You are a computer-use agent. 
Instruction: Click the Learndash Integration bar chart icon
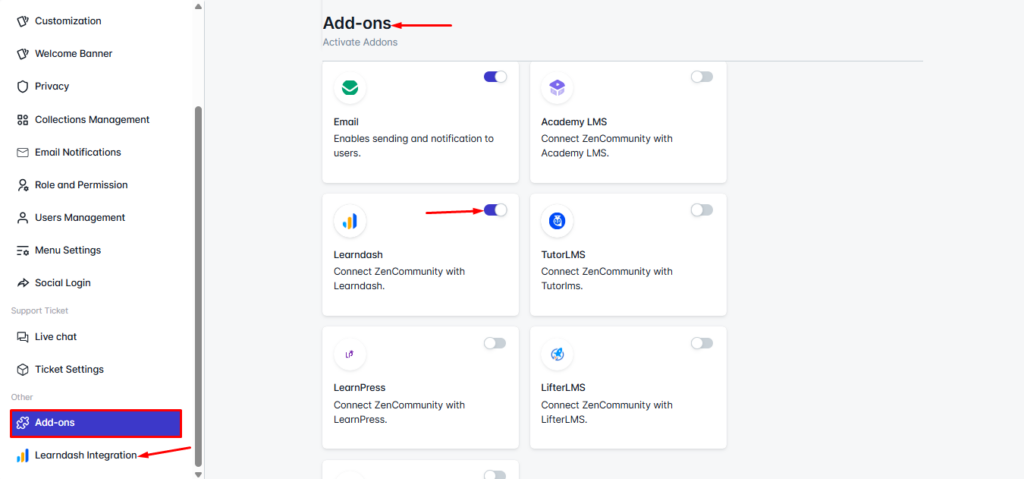(x=23, y=455)
